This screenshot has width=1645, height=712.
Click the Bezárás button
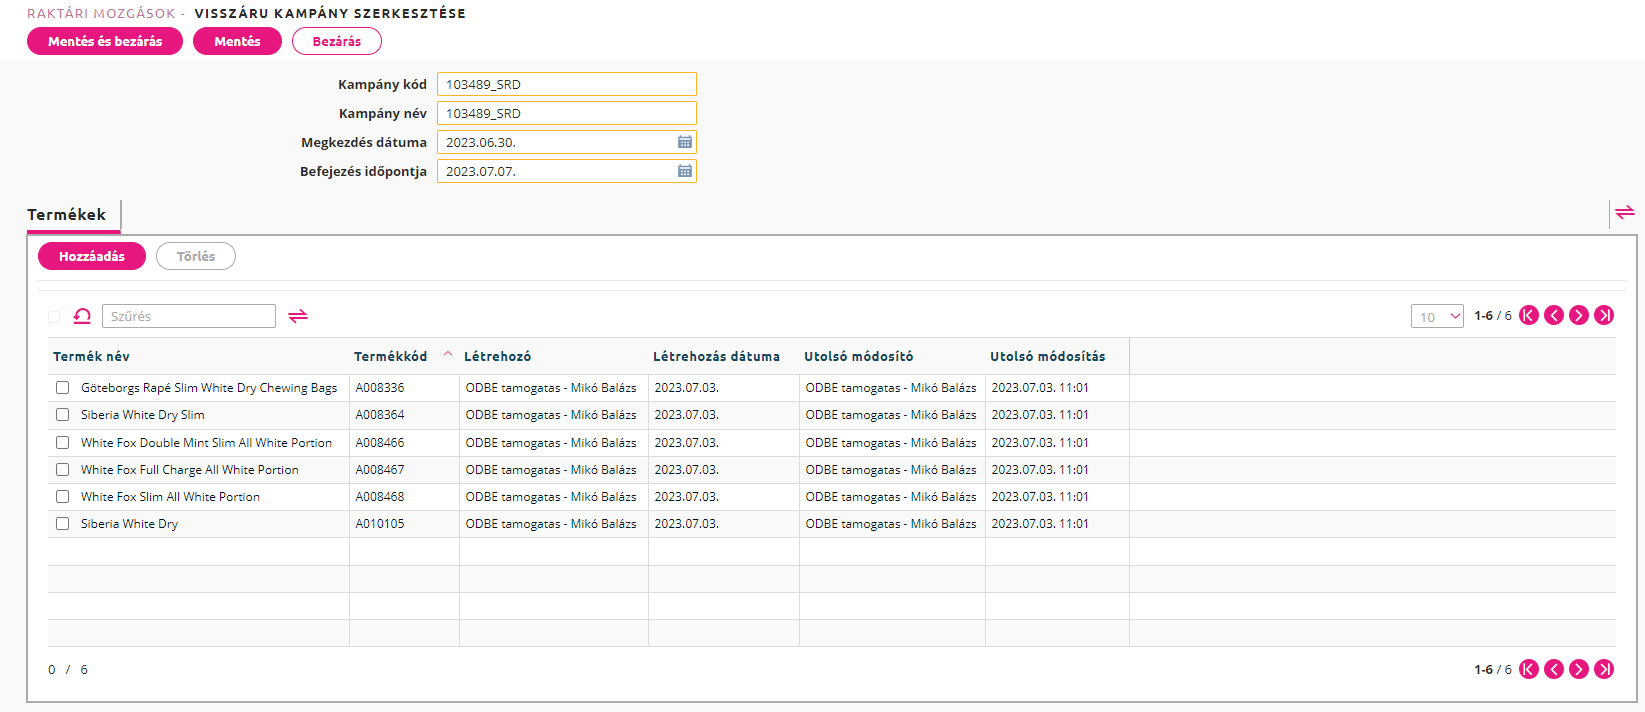coord(337,41)
